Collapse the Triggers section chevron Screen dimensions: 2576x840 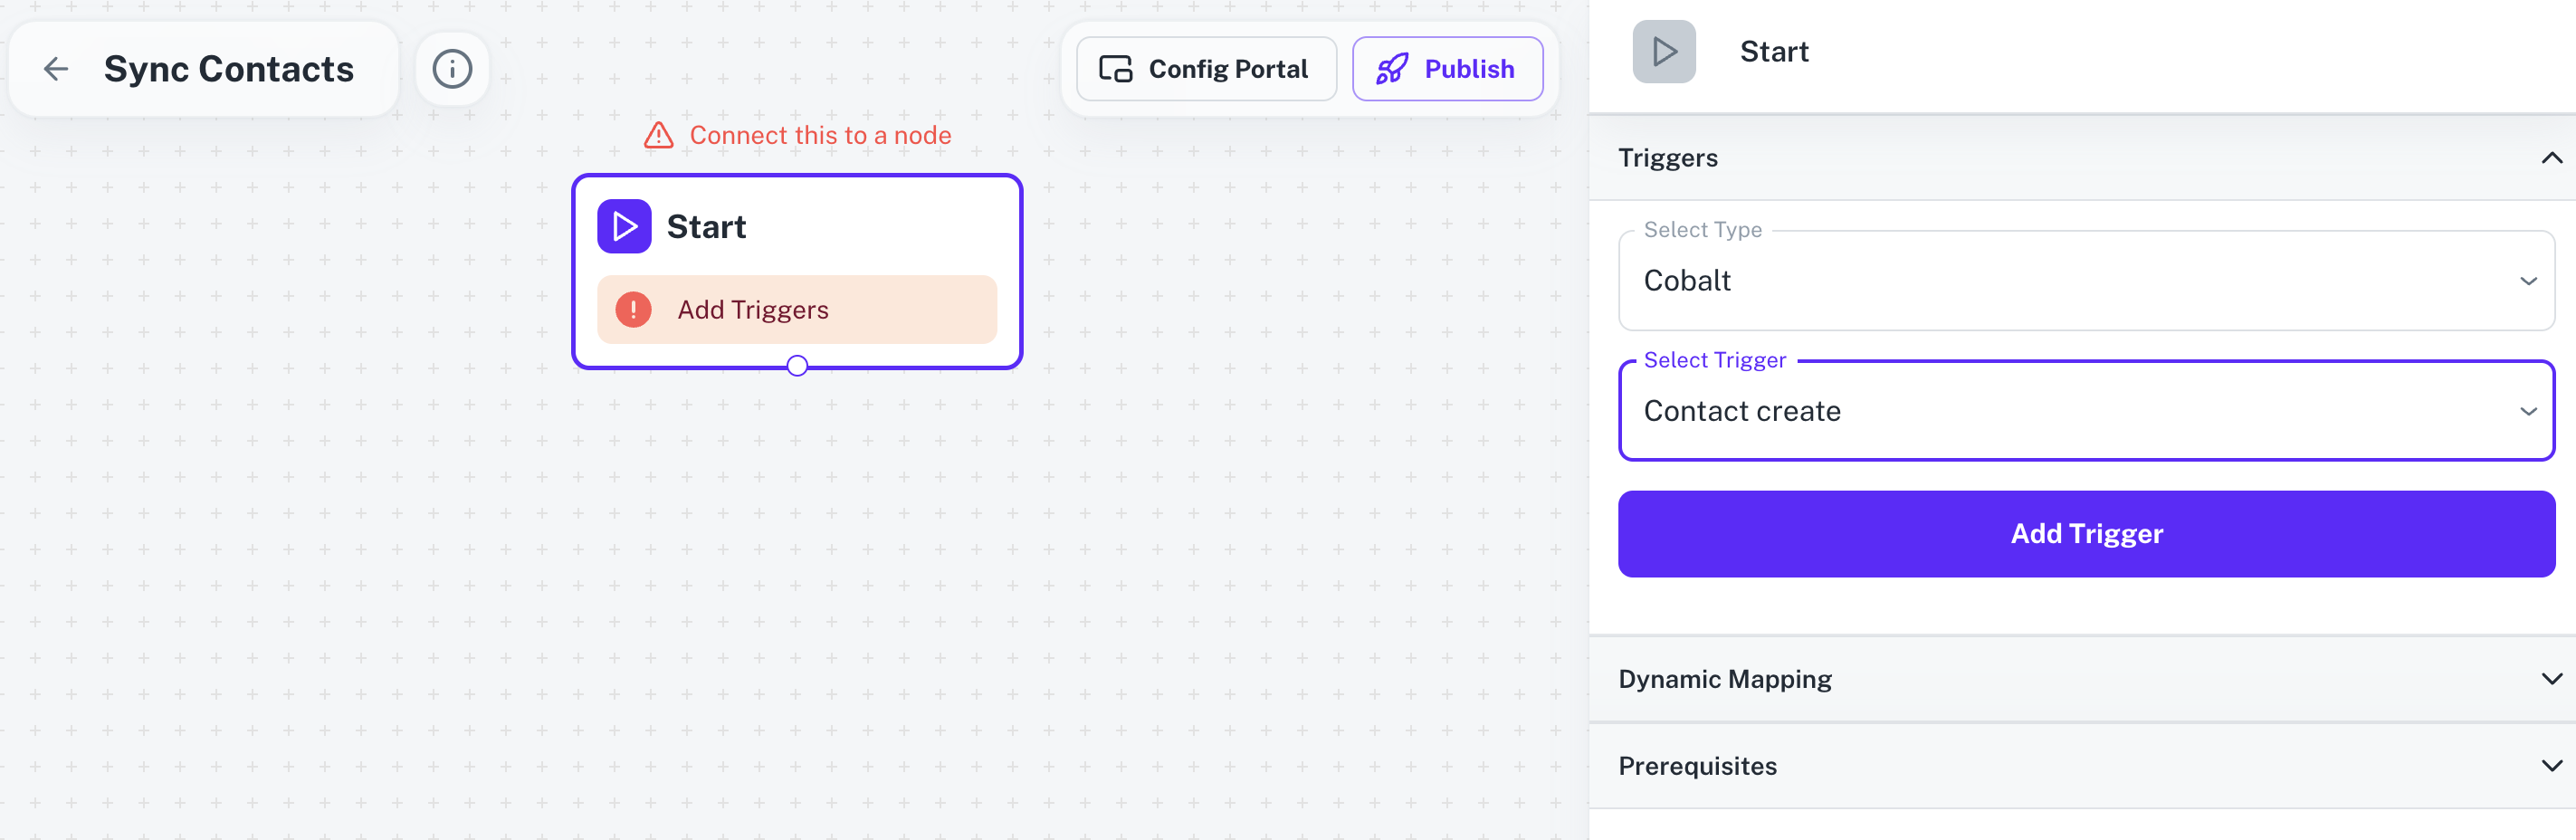point(2552,157)
